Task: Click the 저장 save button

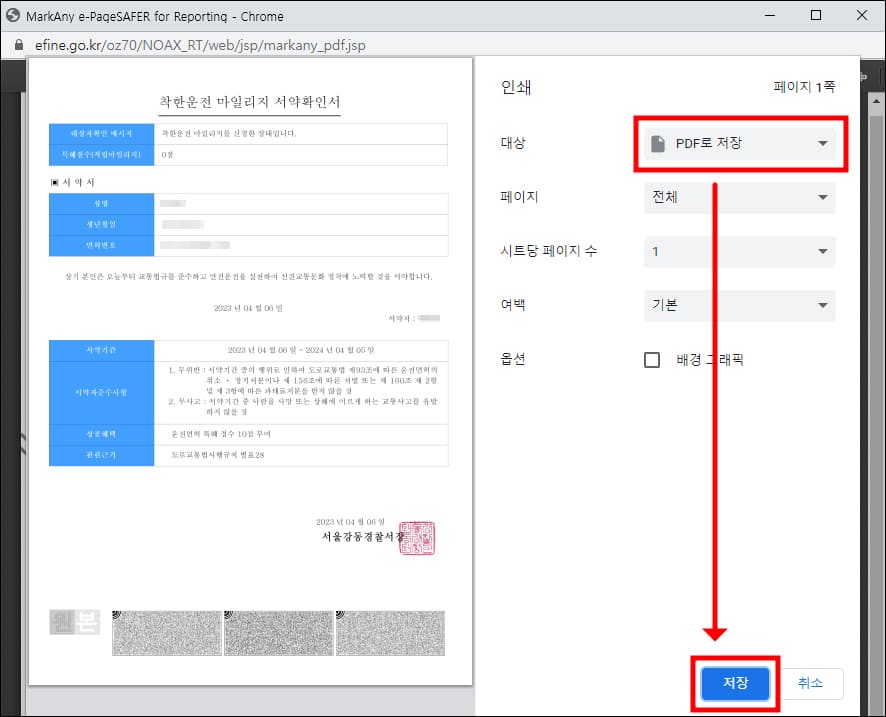Action: coord(735,684)
